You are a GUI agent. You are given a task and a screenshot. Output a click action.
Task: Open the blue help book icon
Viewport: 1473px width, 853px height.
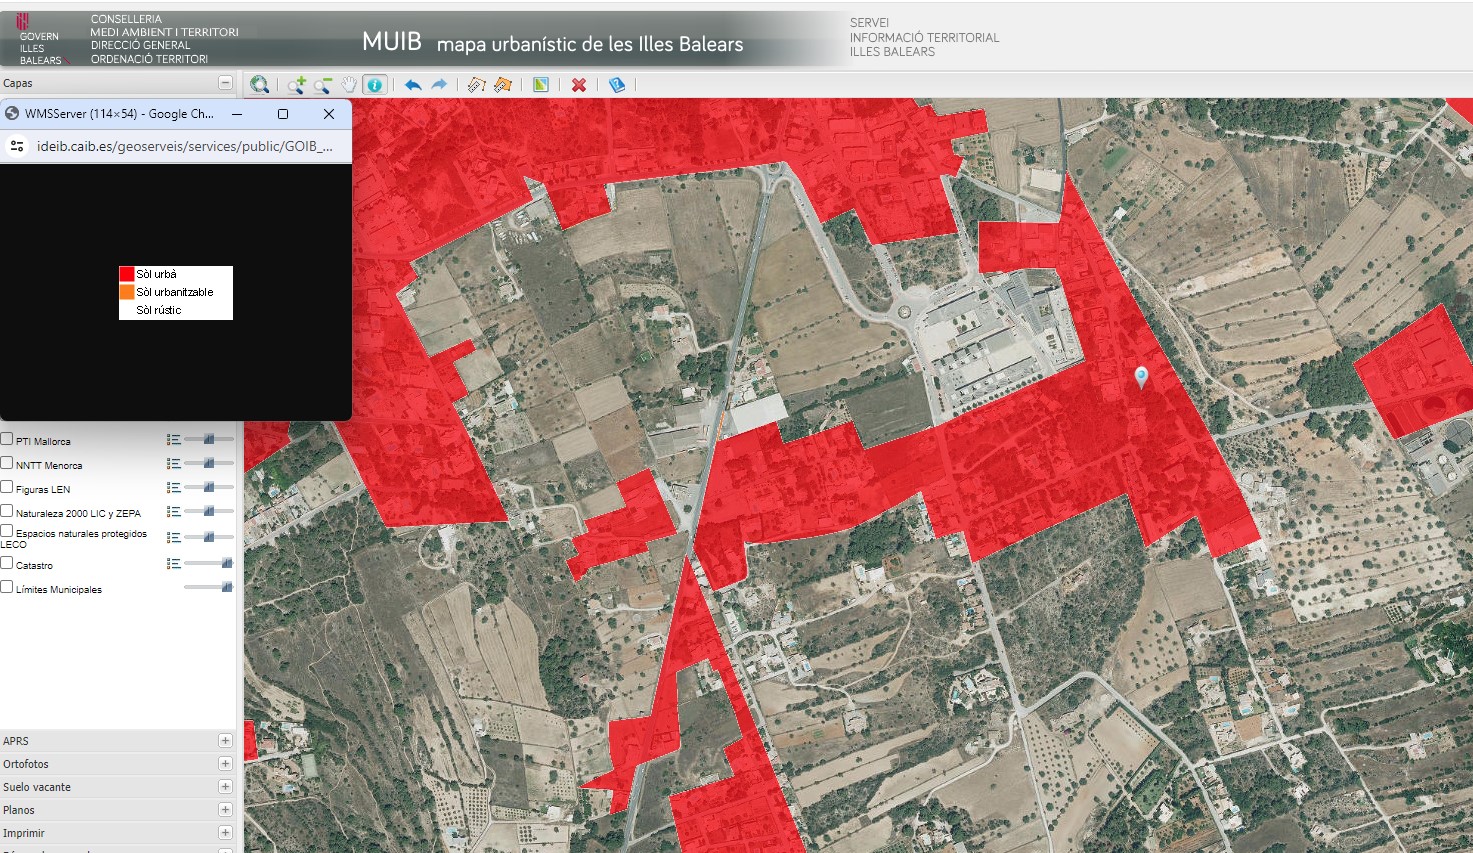(617, 85)
